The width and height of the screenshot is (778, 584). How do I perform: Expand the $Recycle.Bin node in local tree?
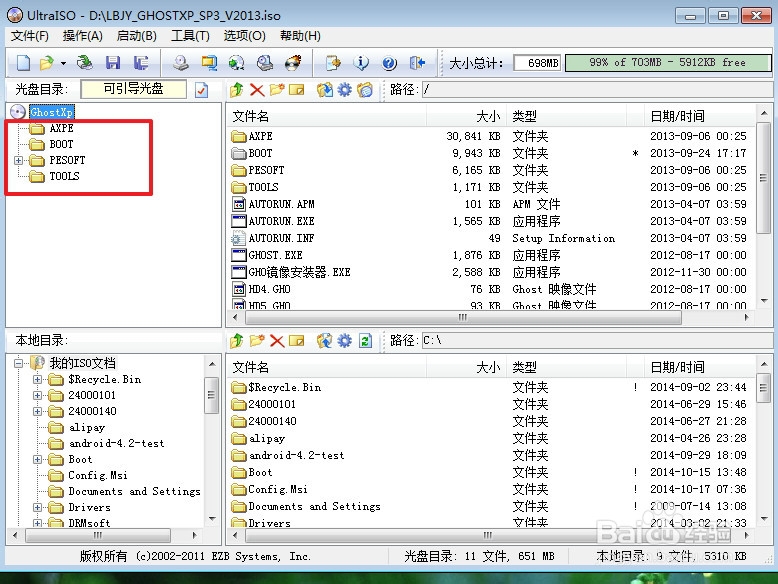tap(37, 379)
